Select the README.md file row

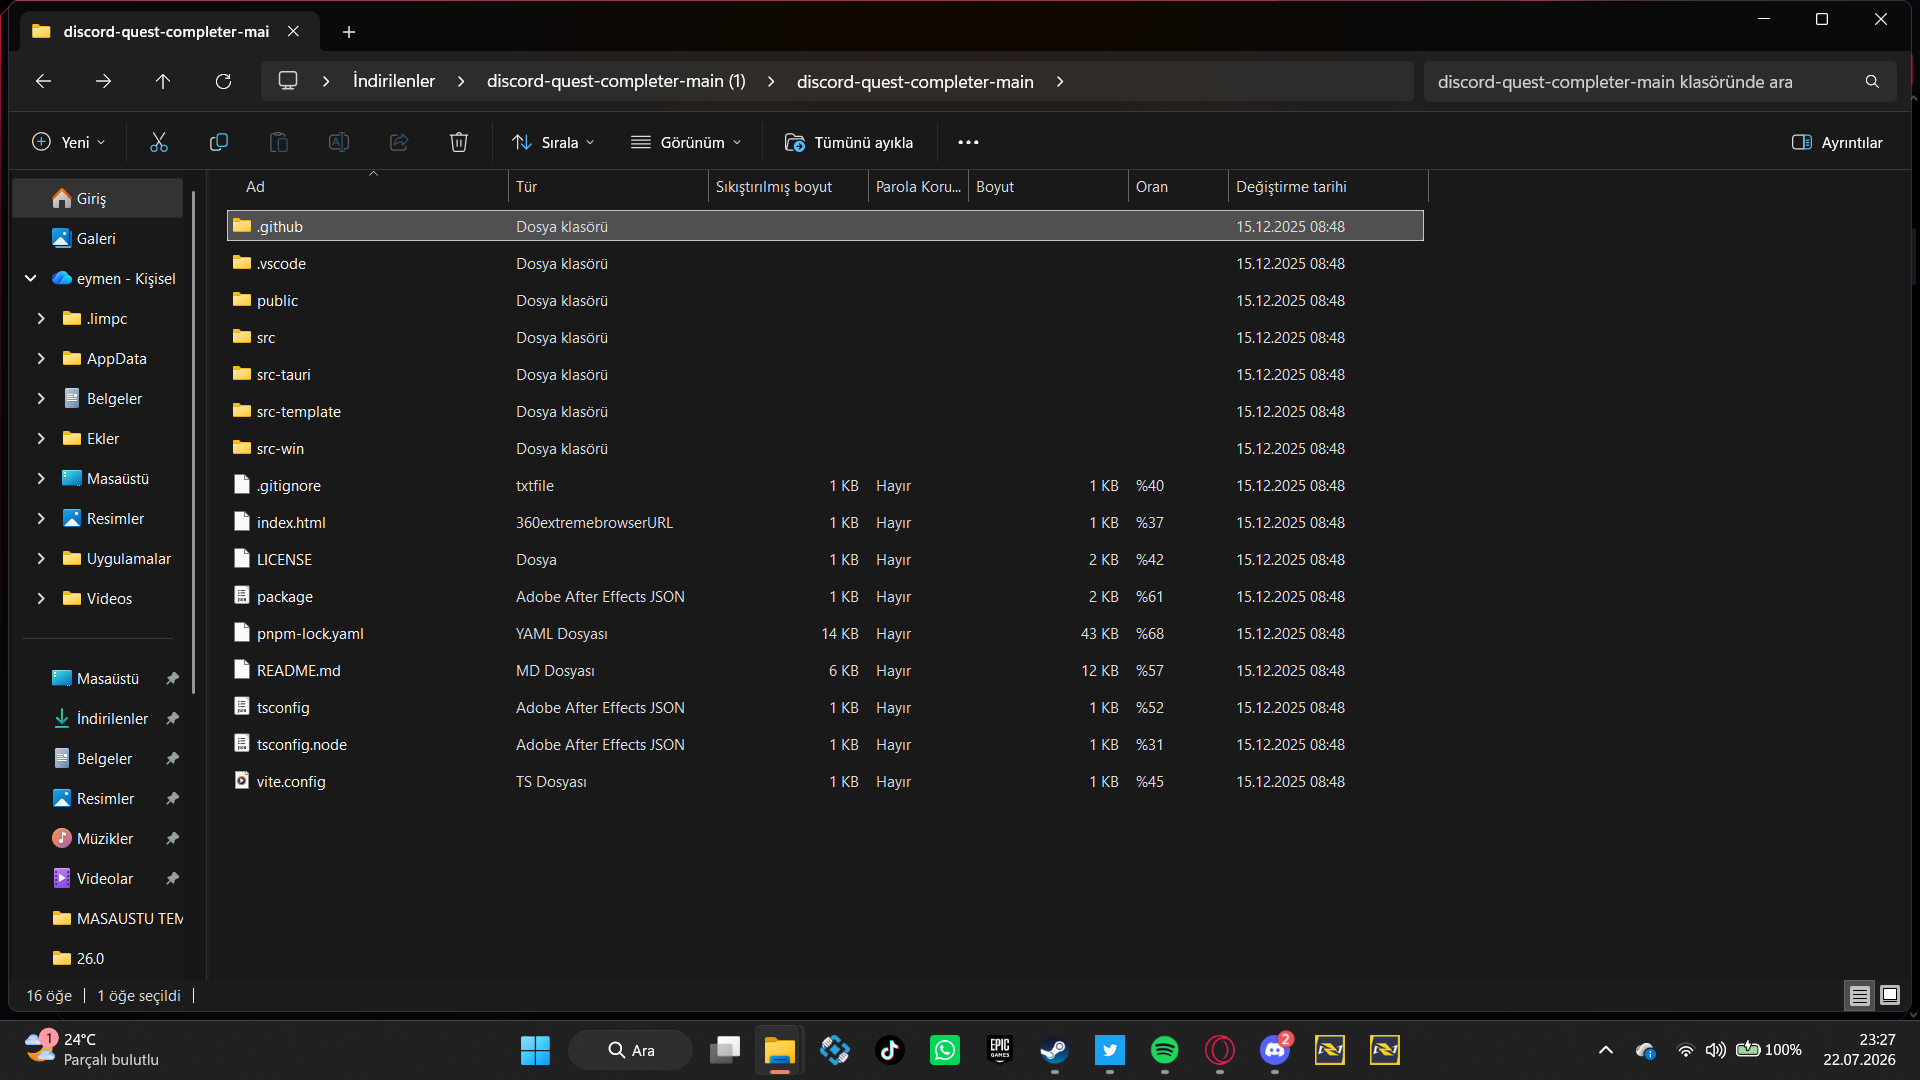pyautogui.click(x=825, y=670)
